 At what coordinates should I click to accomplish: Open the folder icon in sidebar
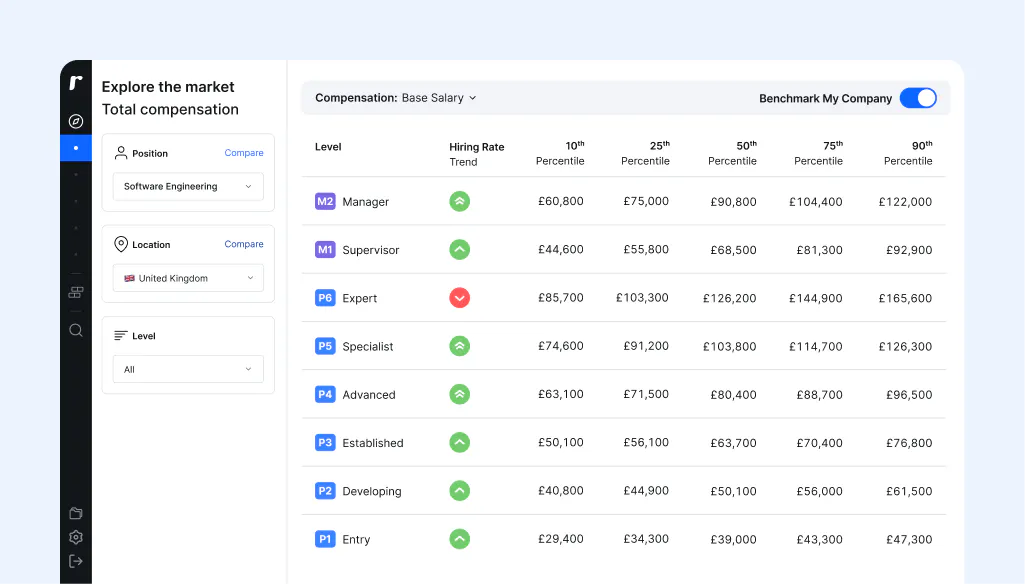[76, 513]
